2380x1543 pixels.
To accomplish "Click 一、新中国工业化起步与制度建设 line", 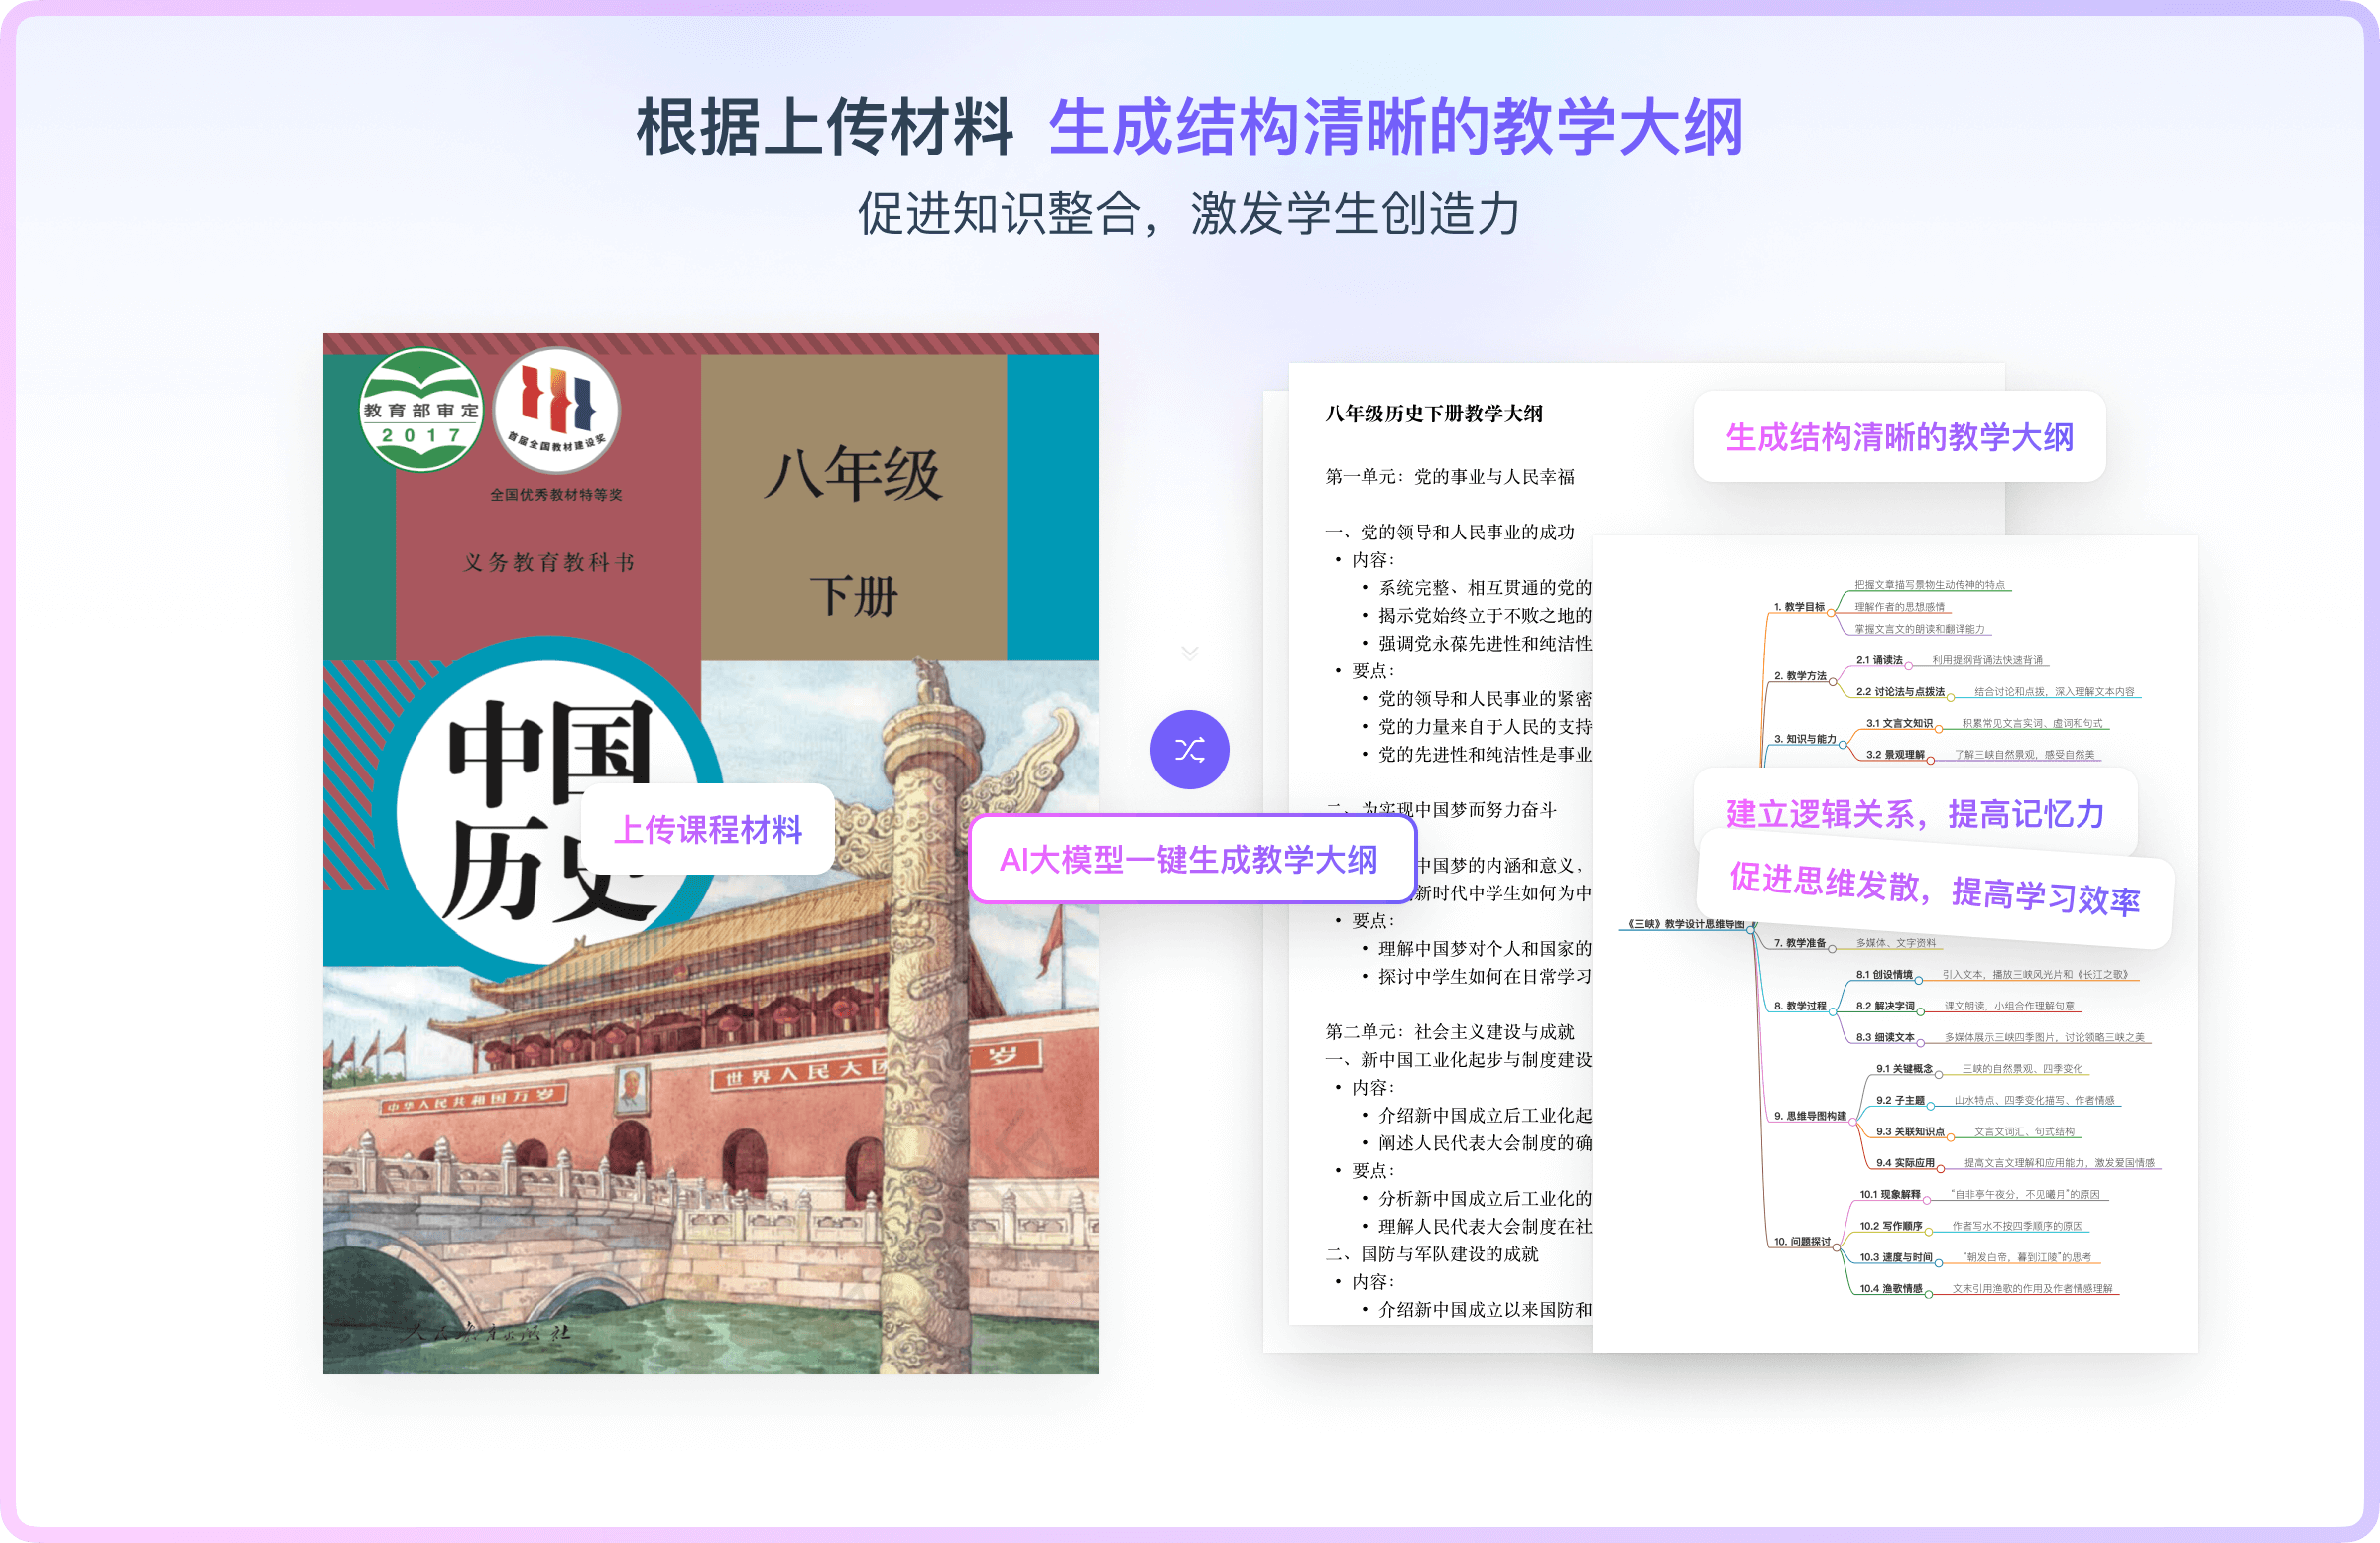I will (1459, 1060).
